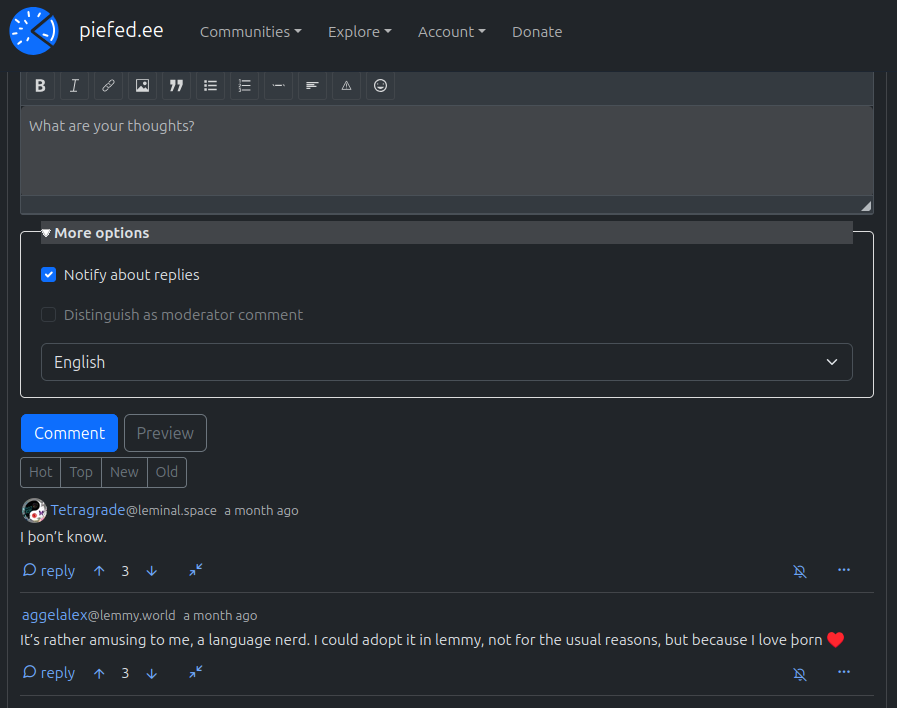Open the emoji picker in the toolbar
Screen dimensions: 897x708
coord(380,86)
